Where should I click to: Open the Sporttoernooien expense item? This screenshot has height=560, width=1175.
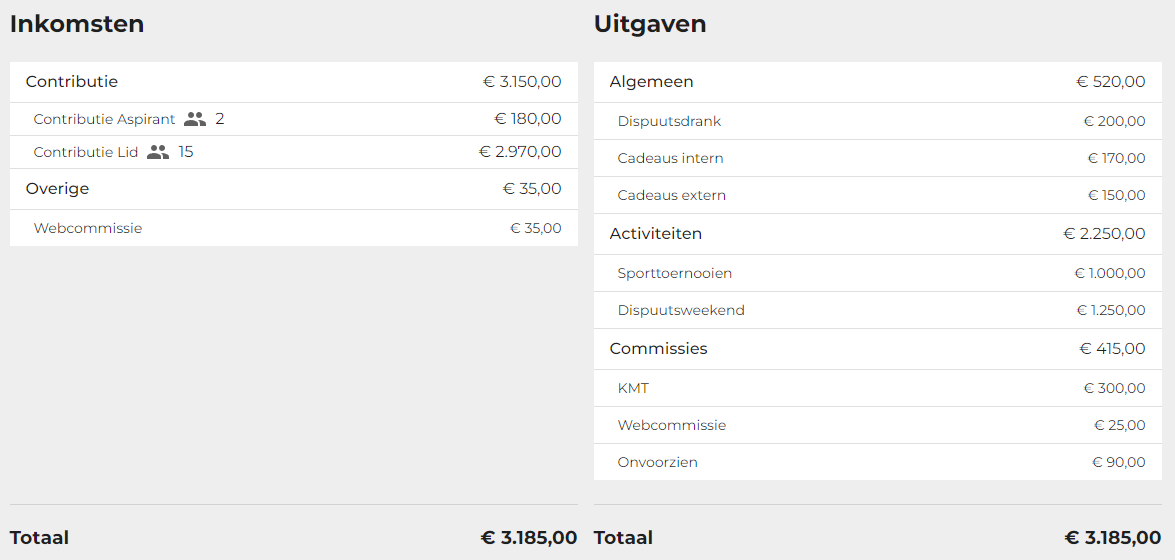pyautogui.click(x=878, y=273)
